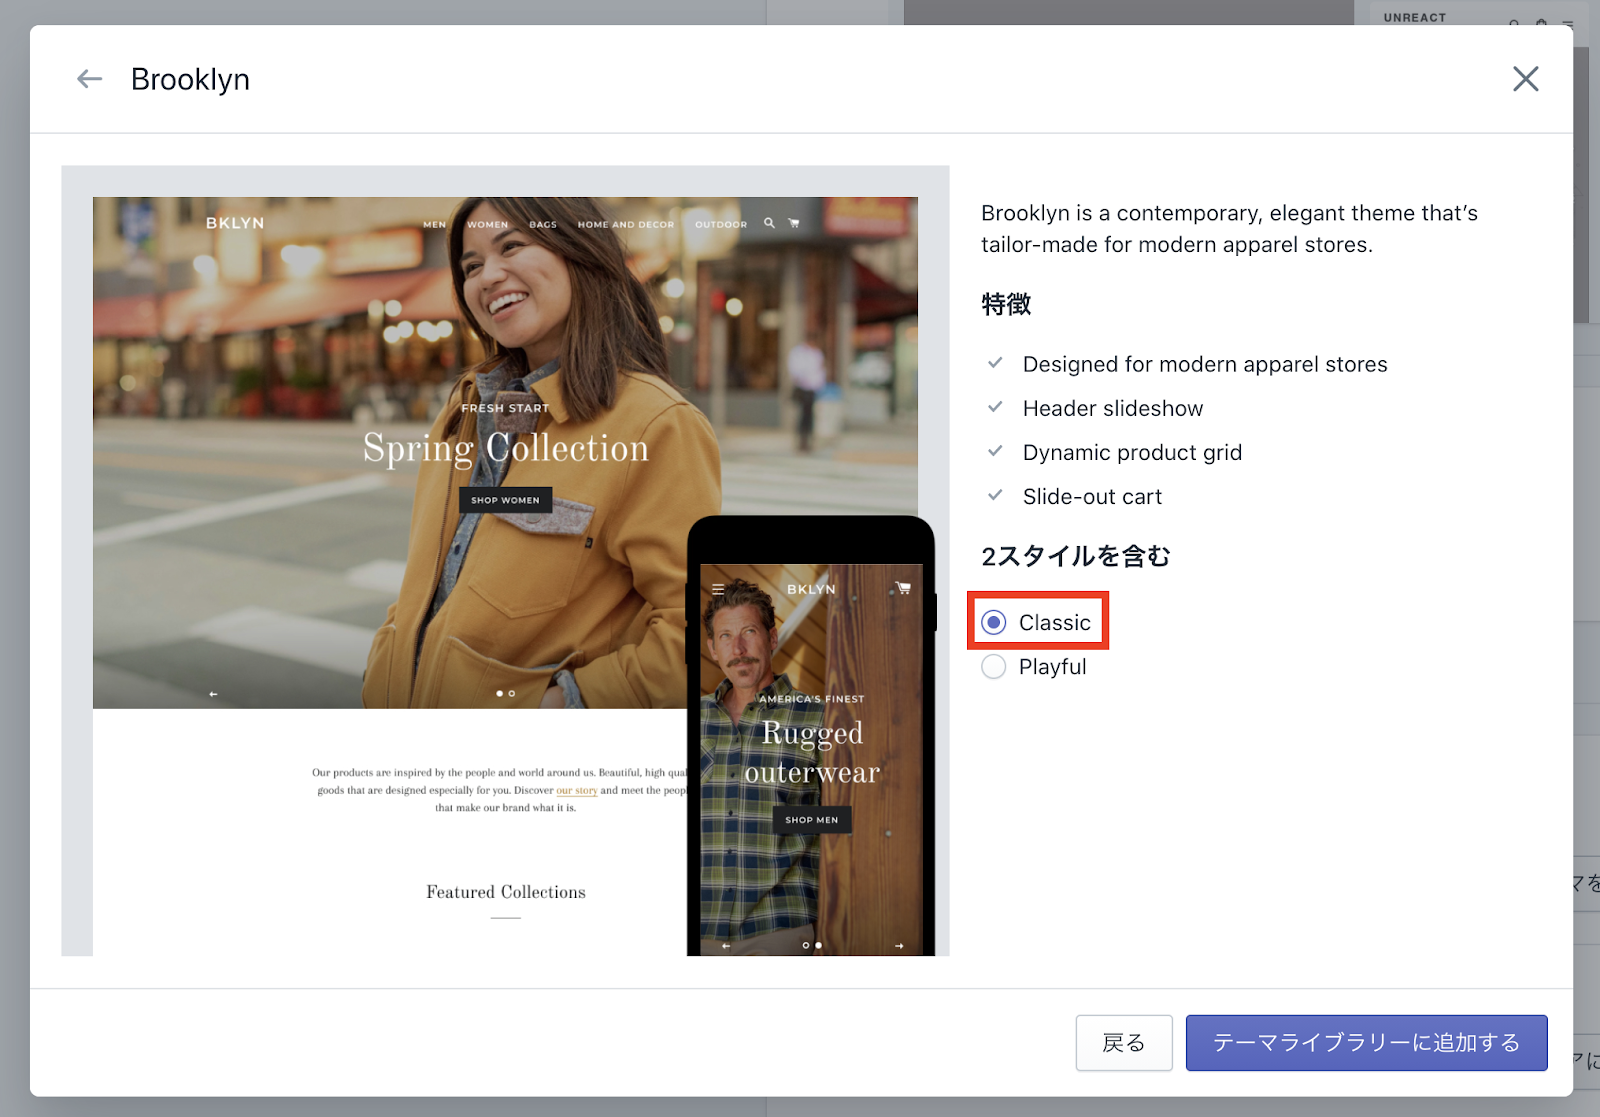Screen dimensions: 1600x1117
Task: Follow the "our story" link
Action: click(576, 791)
